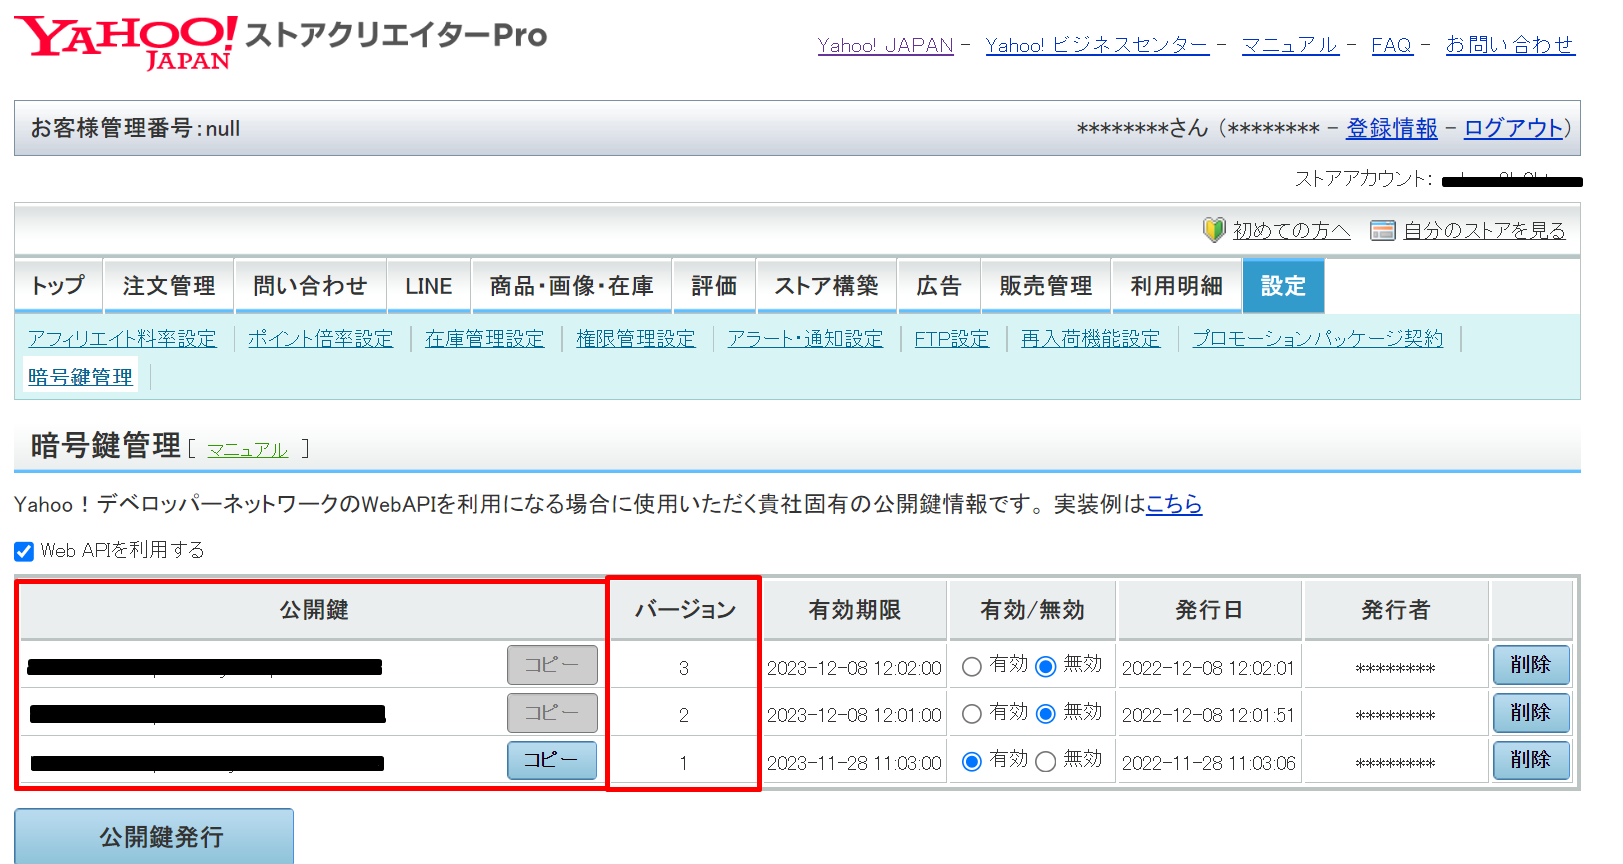Click the store page icon beside 自分のストアを見る
Viewport: 1623px width, 864px height.
(x=1382, y=231)
